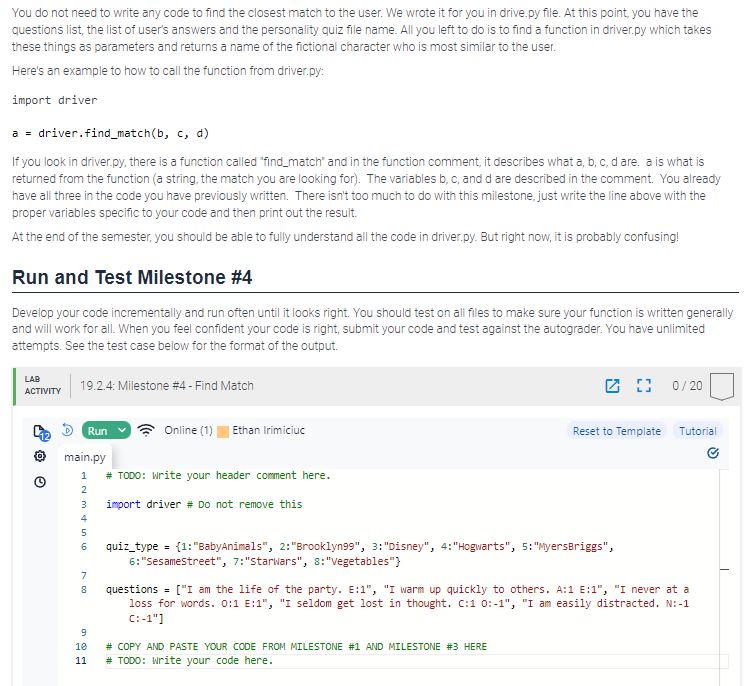Click the LAB ACTIVITY label
747x686 pixels.
[43, 385]
